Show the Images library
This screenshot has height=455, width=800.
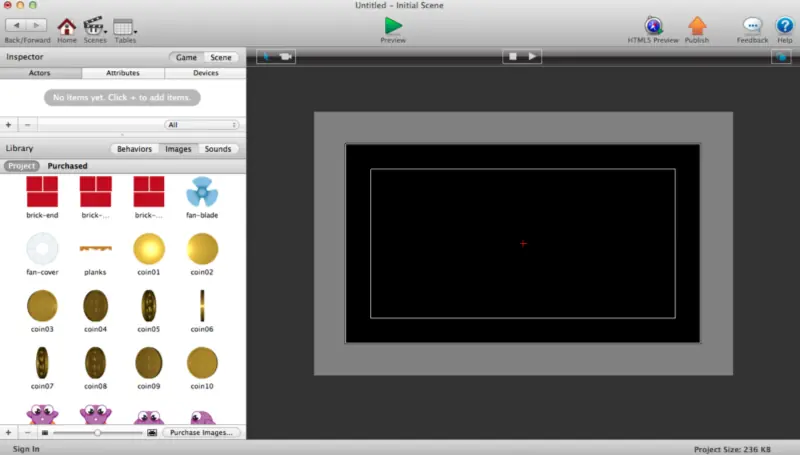[x=178, y=149]
